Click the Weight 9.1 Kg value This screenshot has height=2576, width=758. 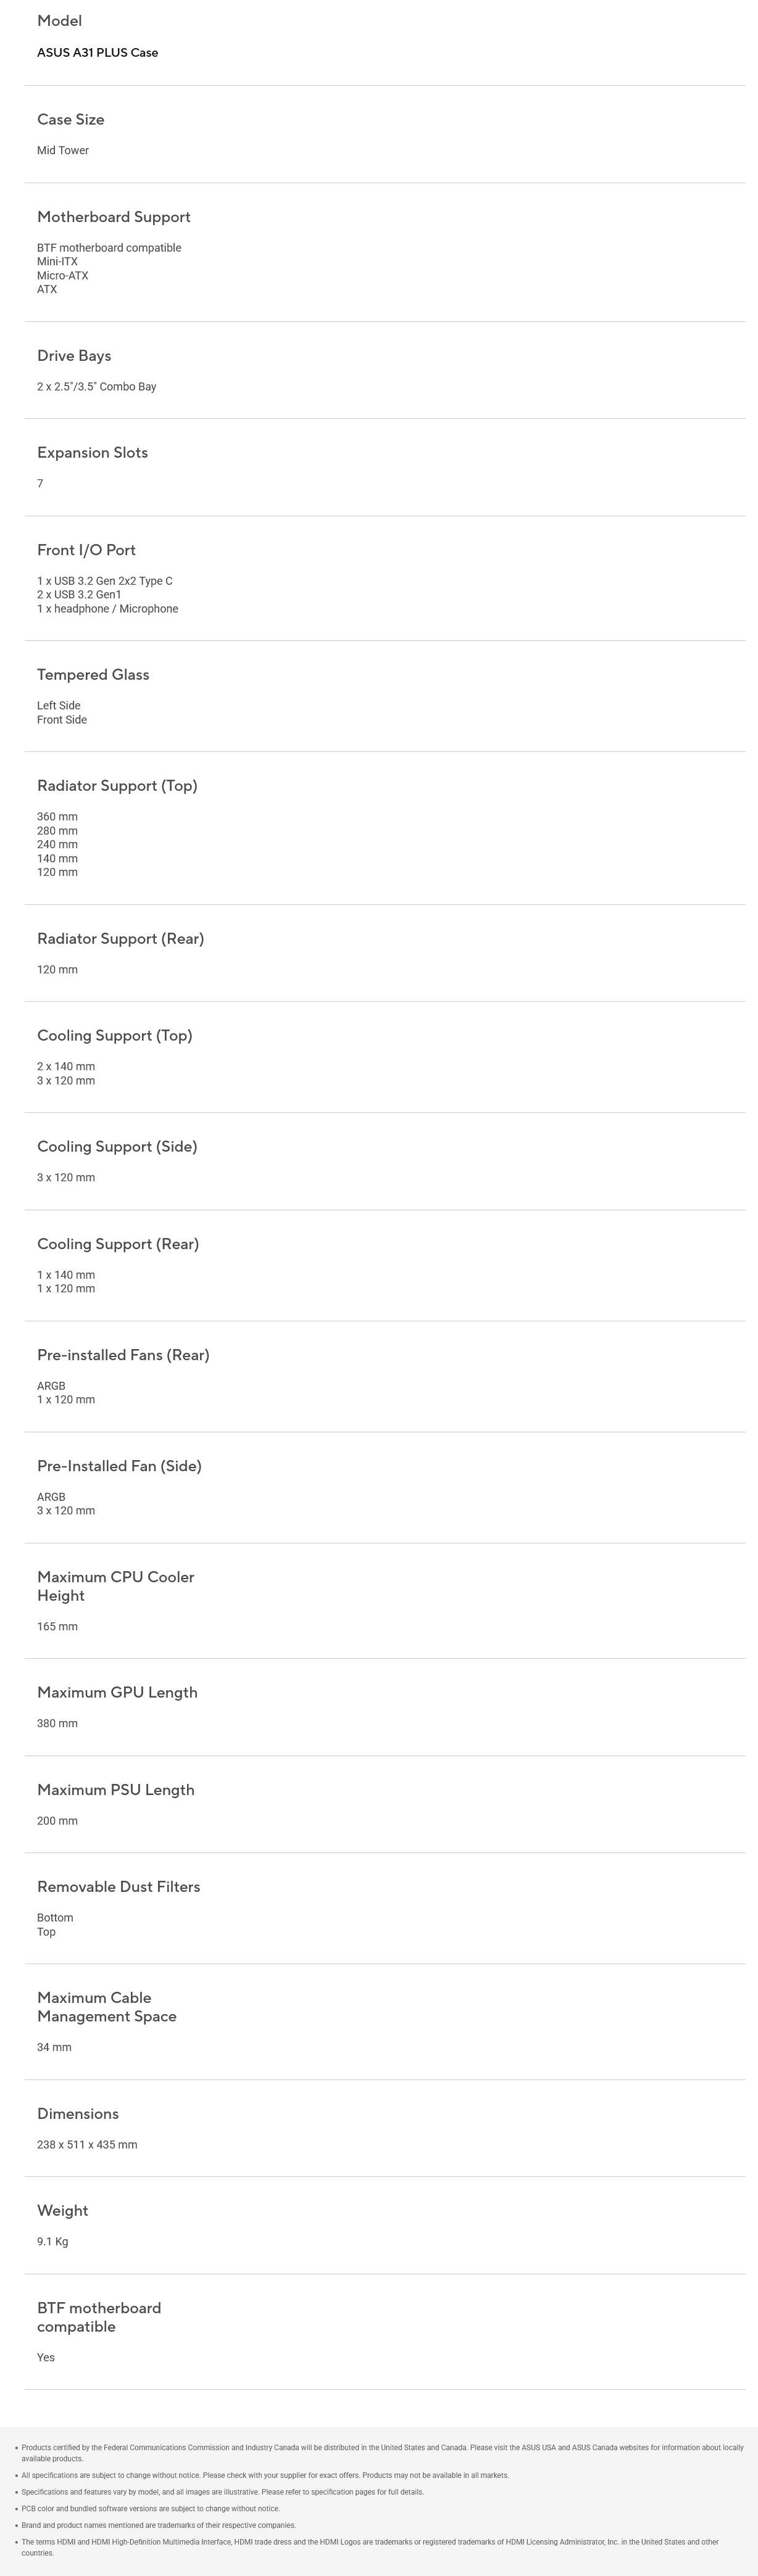point(52,2242)
